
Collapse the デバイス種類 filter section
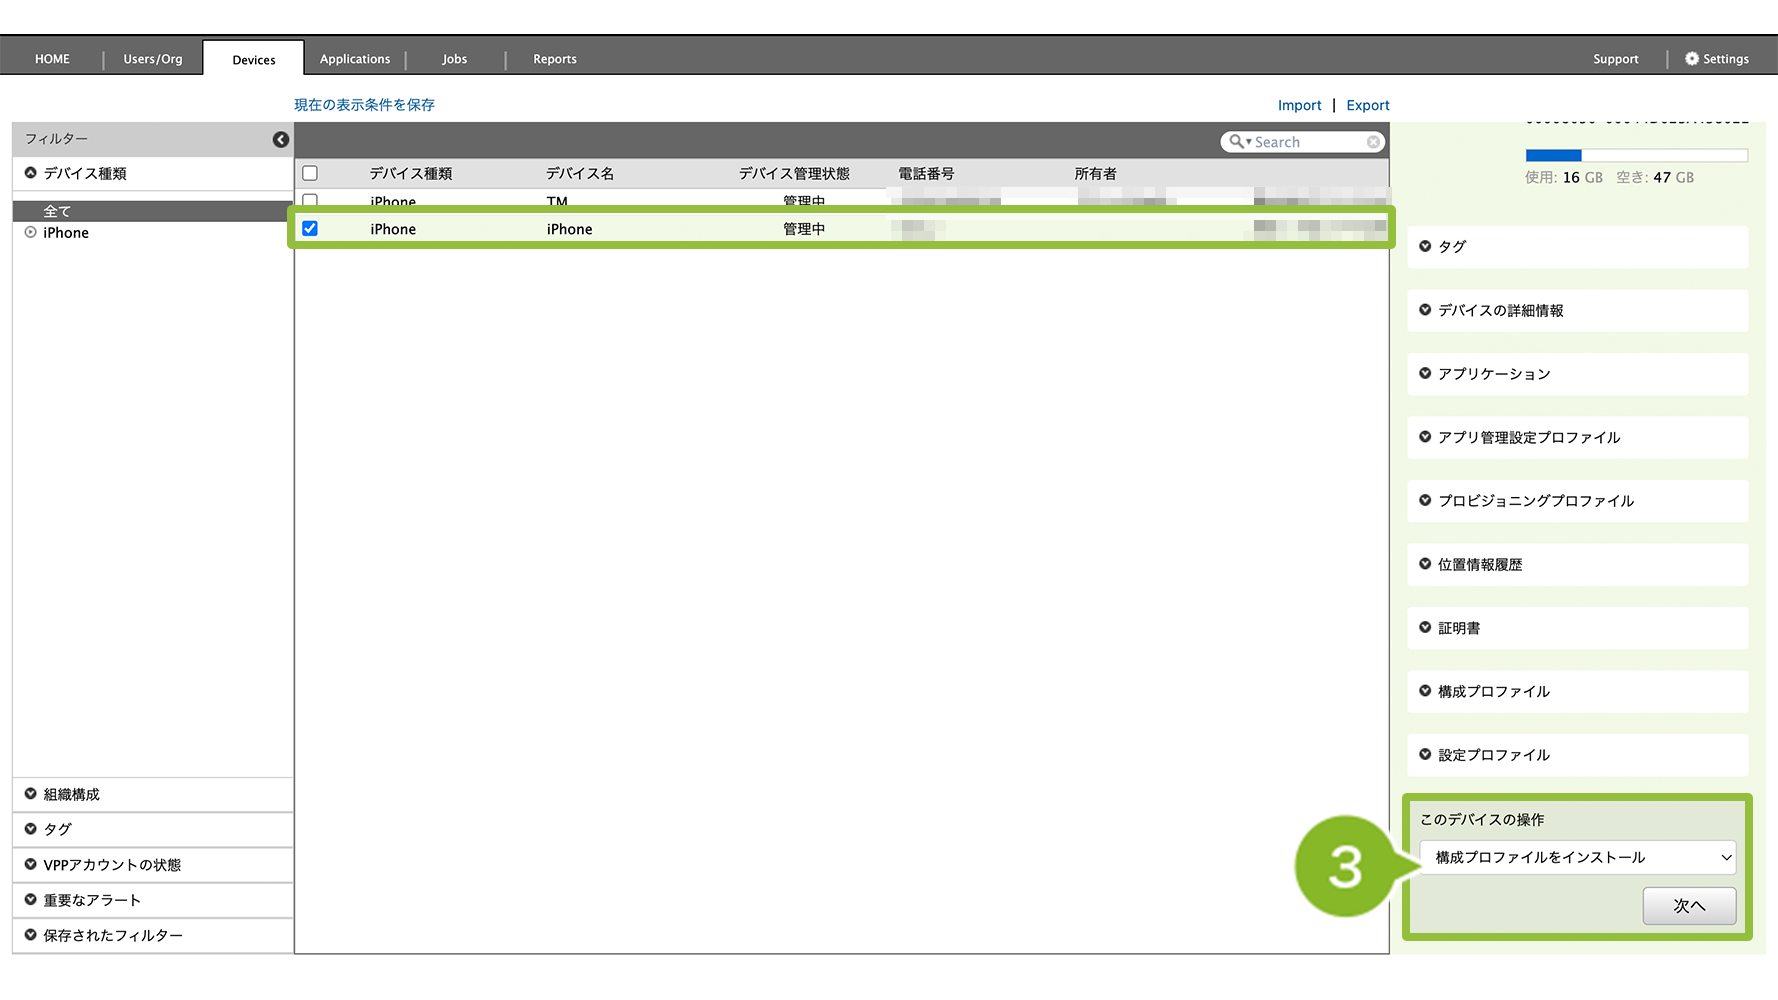(x=31, y=173)
